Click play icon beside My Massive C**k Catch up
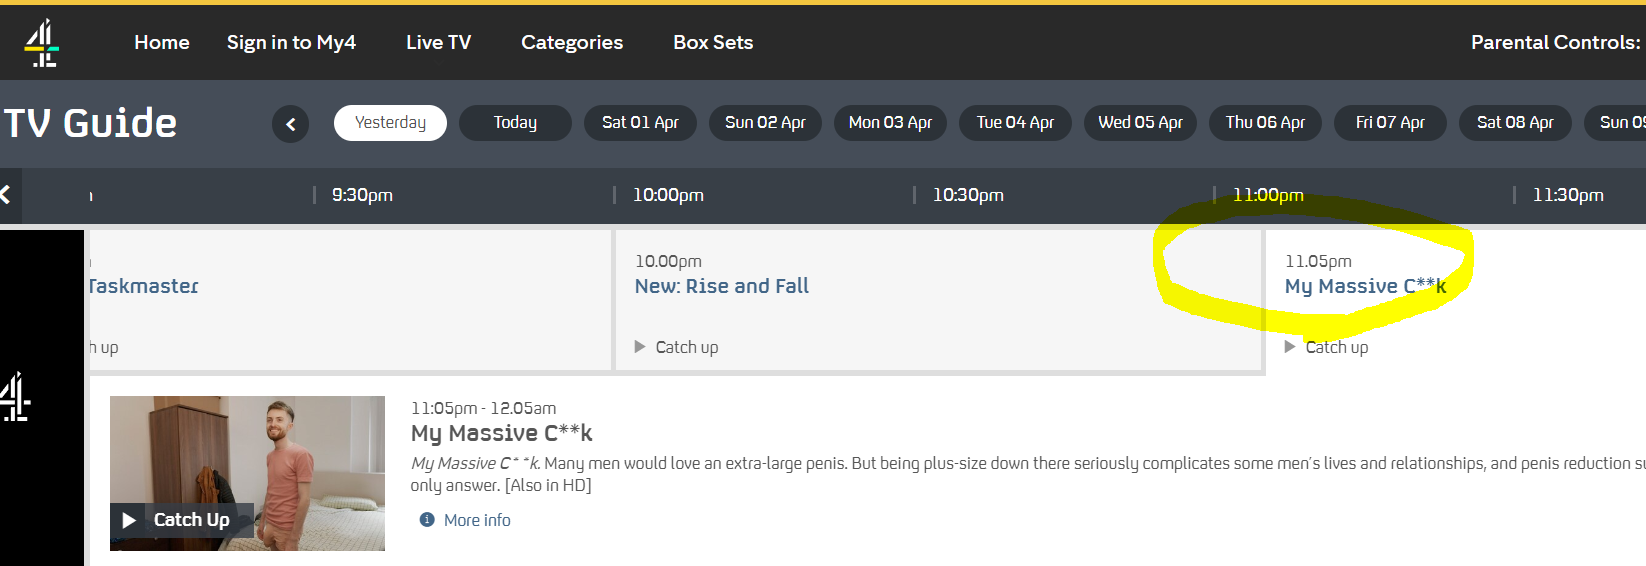Viewport: 1646px width, 566px height. pos(1290,347)
